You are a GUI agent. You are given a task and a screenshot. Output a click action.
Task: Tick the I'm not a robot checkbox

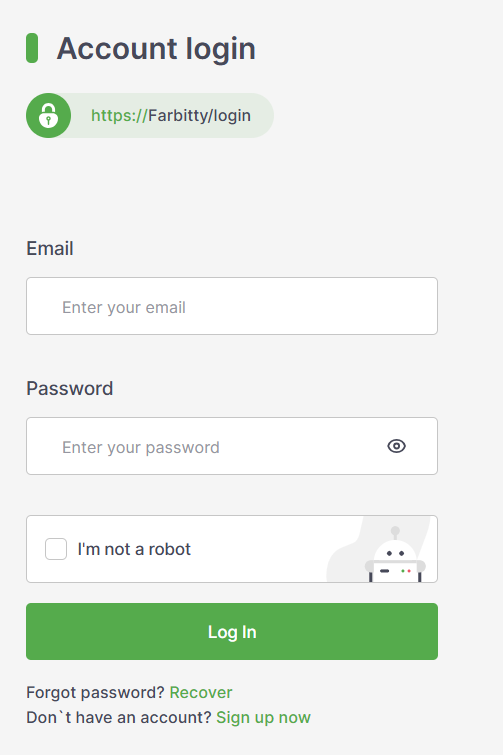coord(56,549)
